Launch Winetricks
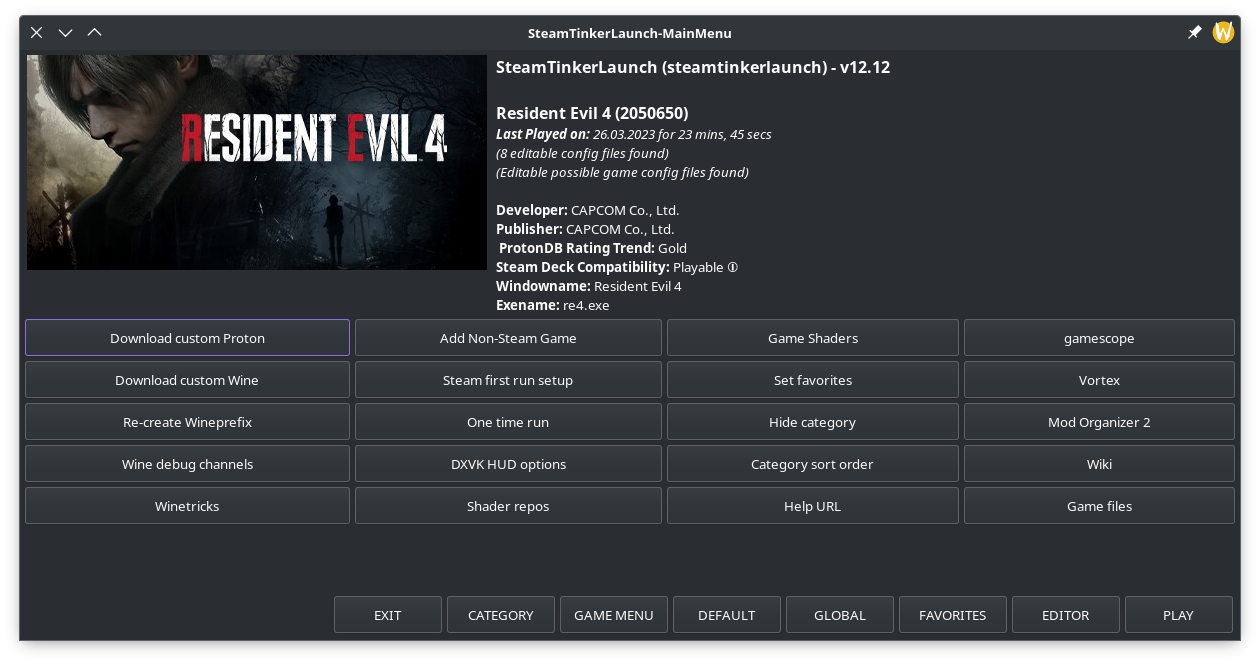The width and height of the screenshot is (1260, 664). [187, 506]
